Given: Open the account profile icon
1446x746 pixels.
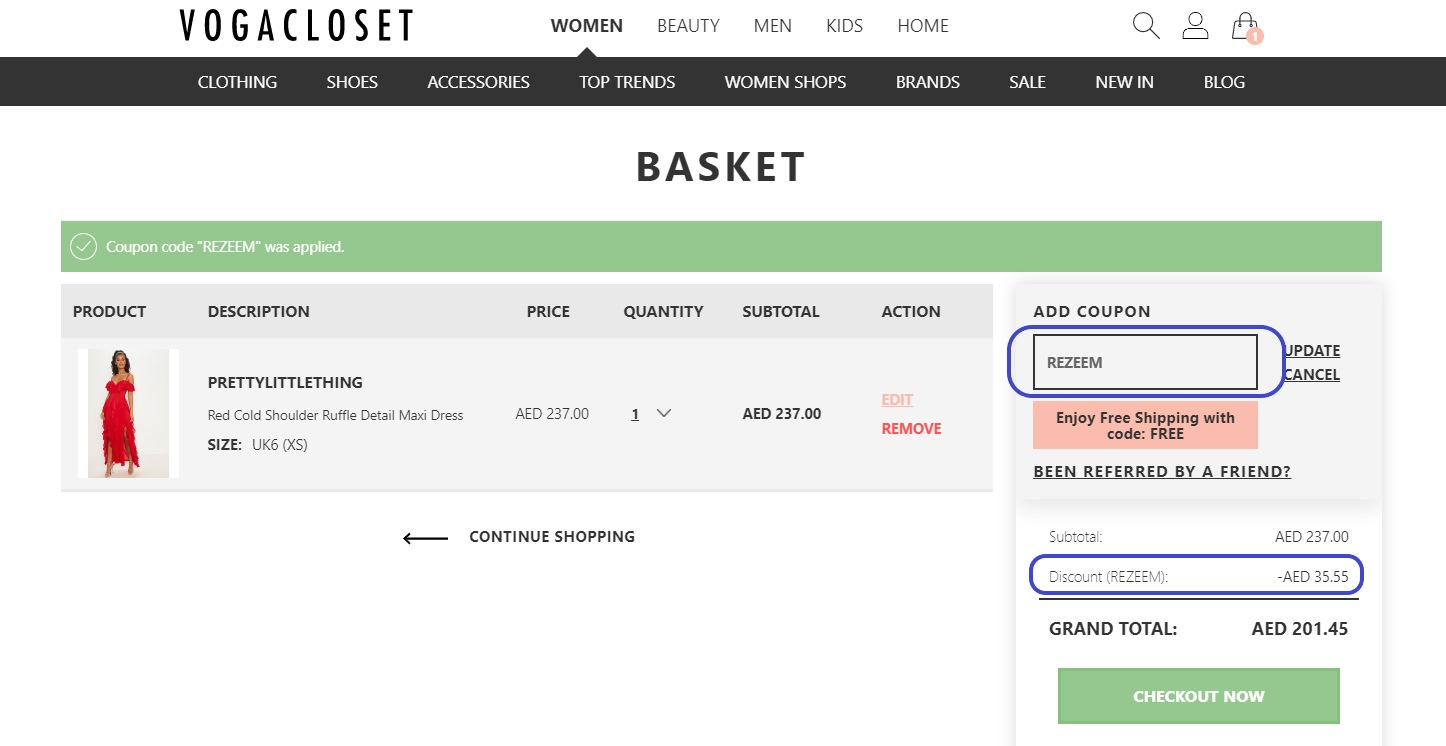Looking at the screenshot, I should [x=1194, y=25].
